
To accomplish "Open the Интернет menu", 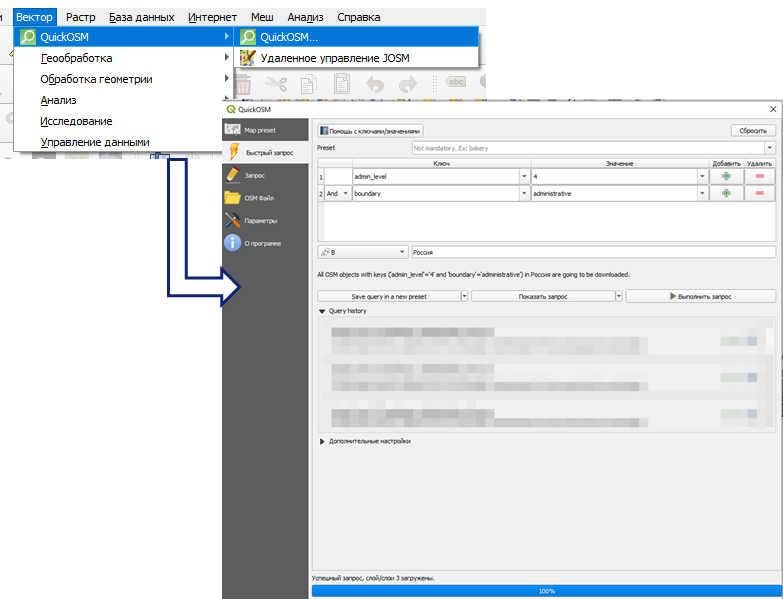I will [212, 17].
